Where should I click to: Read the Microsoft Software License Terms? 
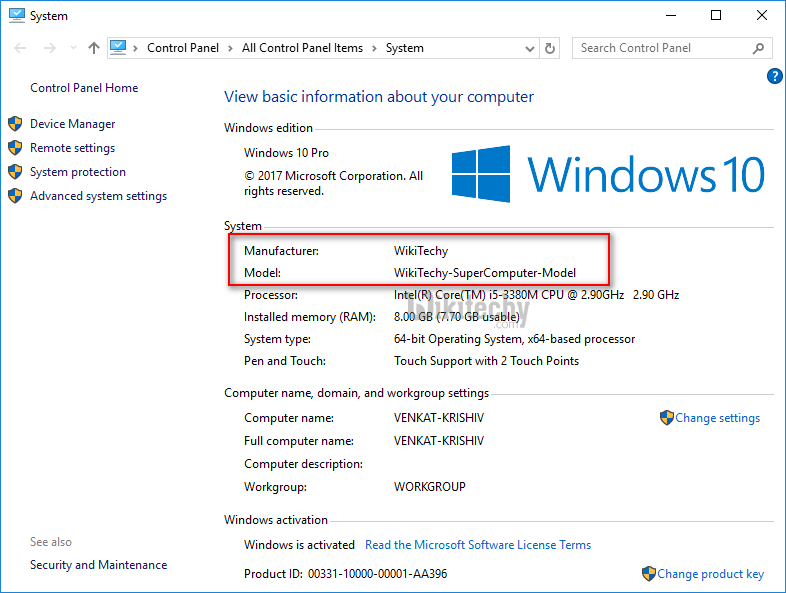coord(478,545)
